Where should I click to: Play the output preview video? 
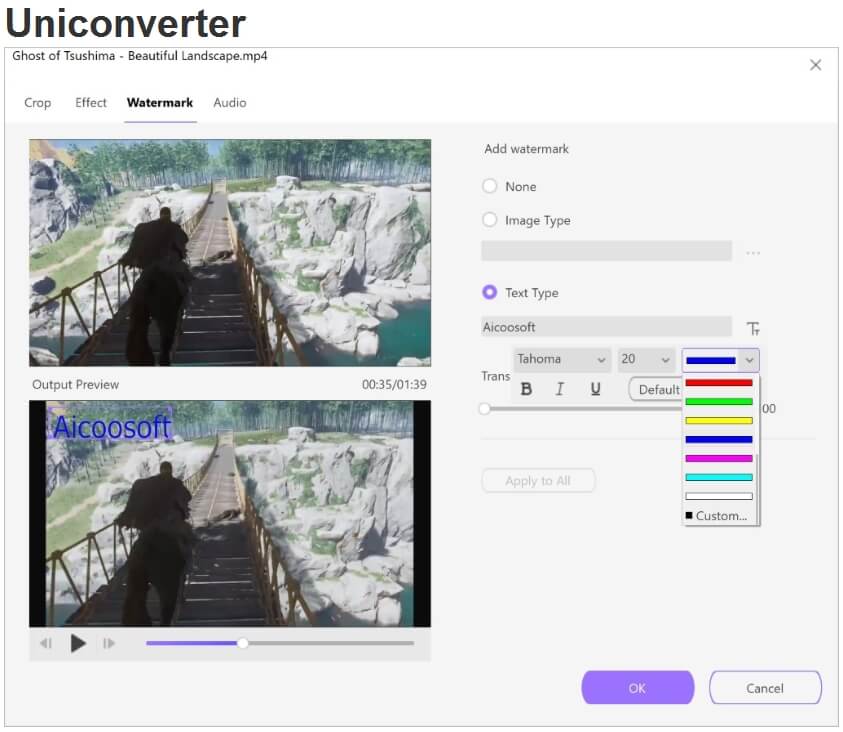point(78,643)
